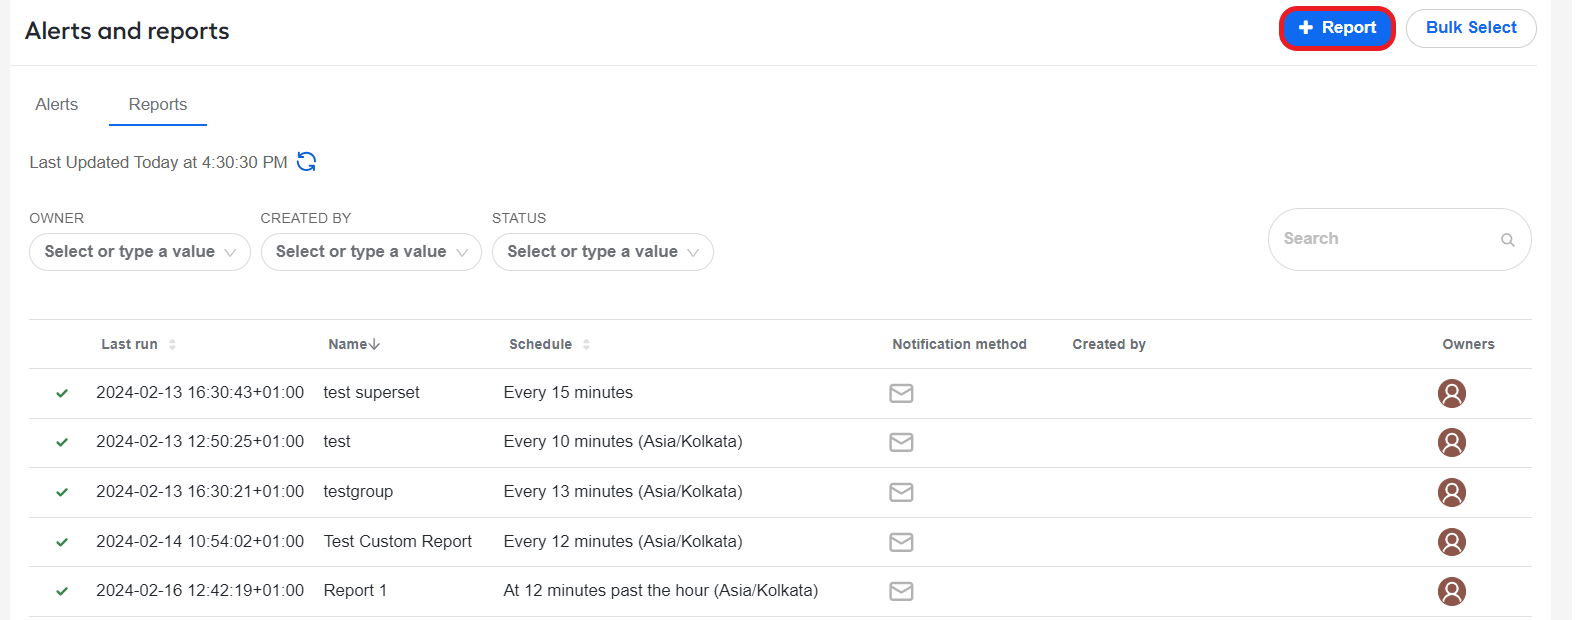1584x620 pixels.
Task: Click owner avatar in test superset row
Action: [1452, 393]
